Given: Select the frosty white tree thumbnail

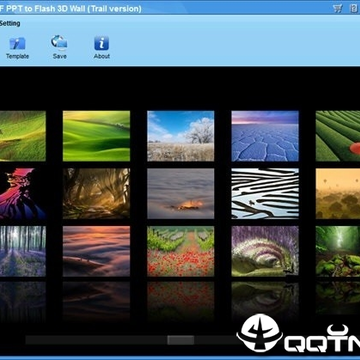Looking at the screenshot, I should (x=181, y=136).
